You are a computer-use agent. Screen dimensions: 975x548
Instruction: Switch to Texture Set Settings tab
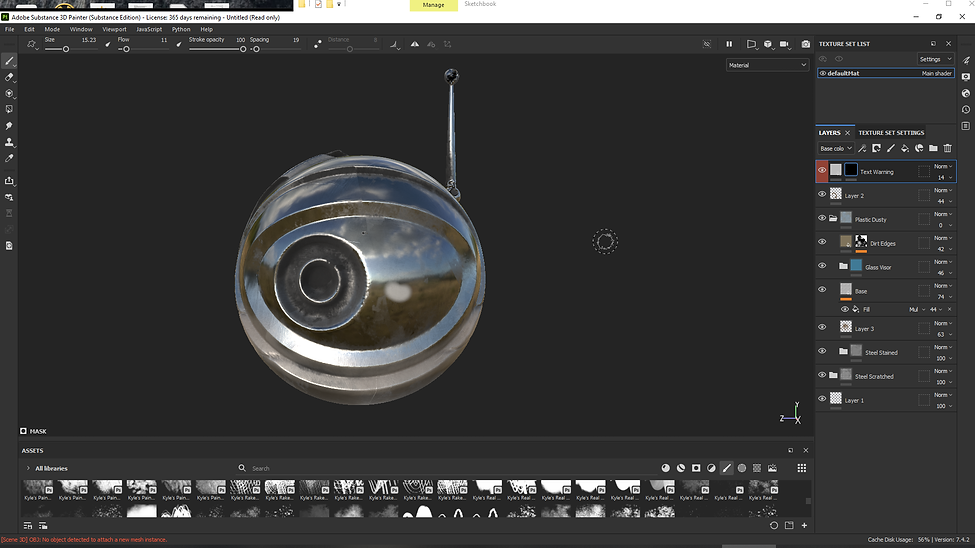(x=891, y=132)
